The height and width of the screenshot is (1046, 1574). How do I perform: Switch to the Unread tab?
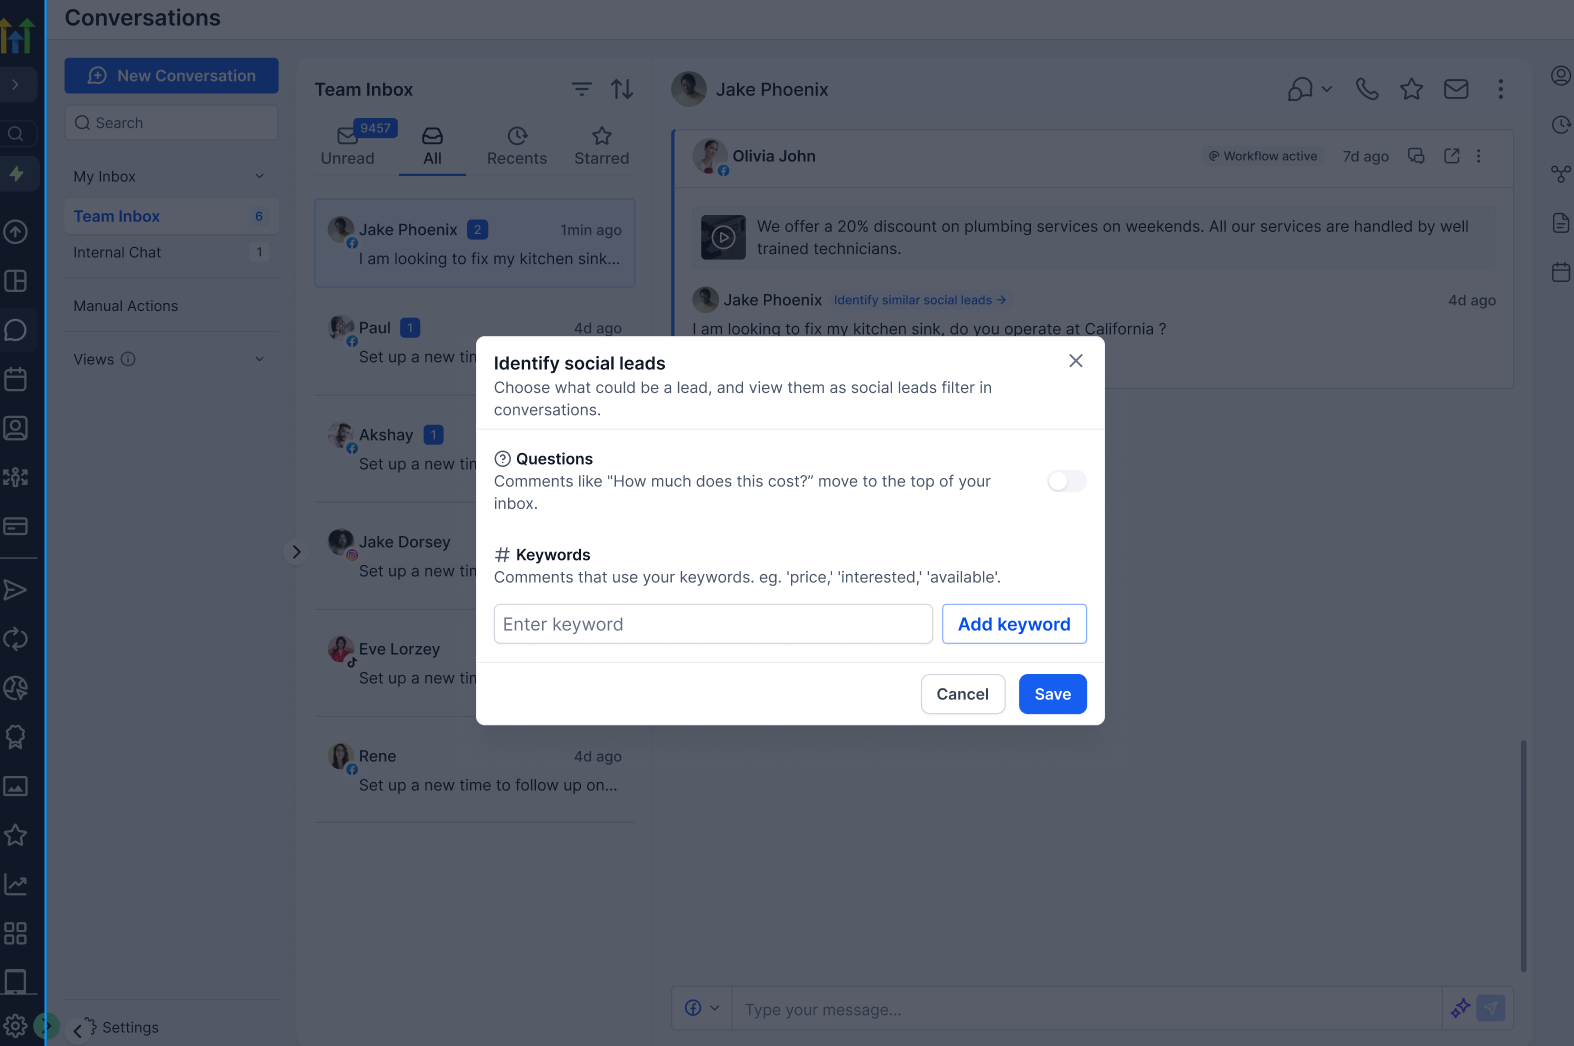tap(348, 146)
